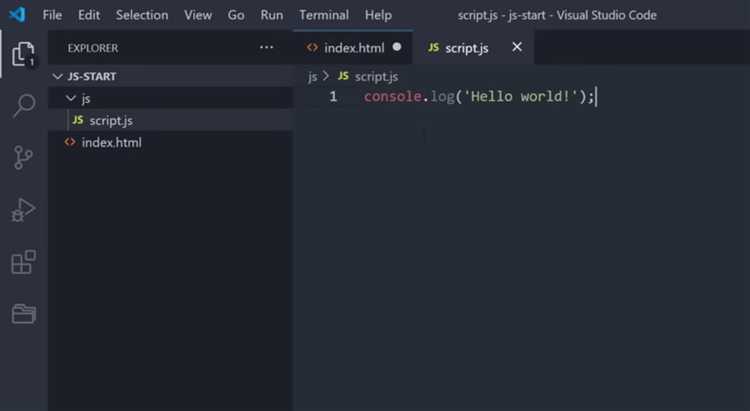
Task: Click line number 1 in gutter
Action: (x=333, y=97)
